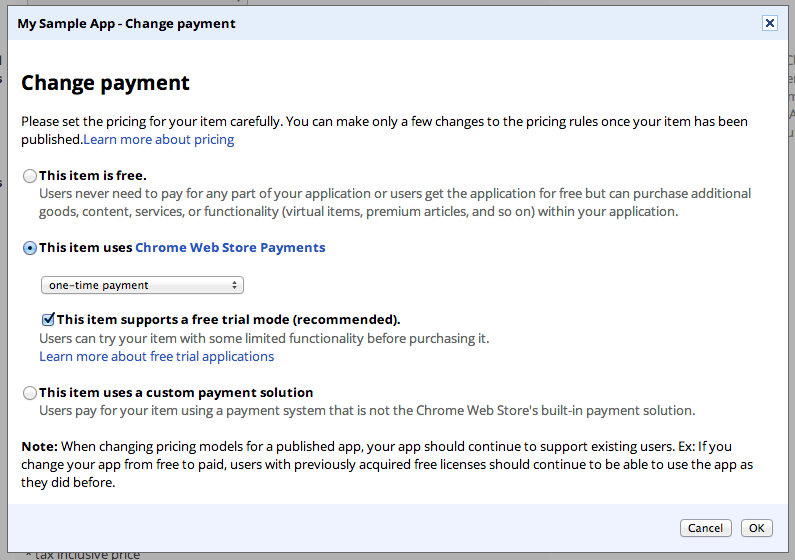
Task: Click the bold "This item is free." label
Action: (93, 176)
